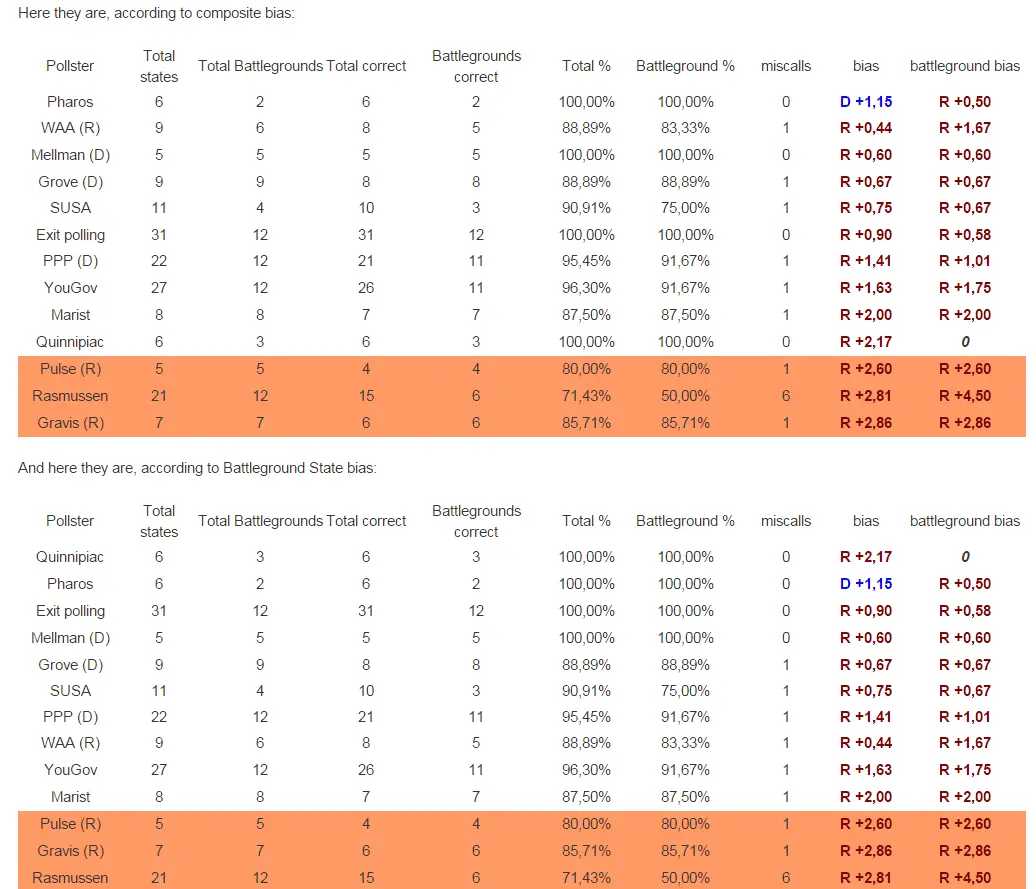
Task: Click 'Battleground %' column header in the bottom table
Action: coord(685,521)
